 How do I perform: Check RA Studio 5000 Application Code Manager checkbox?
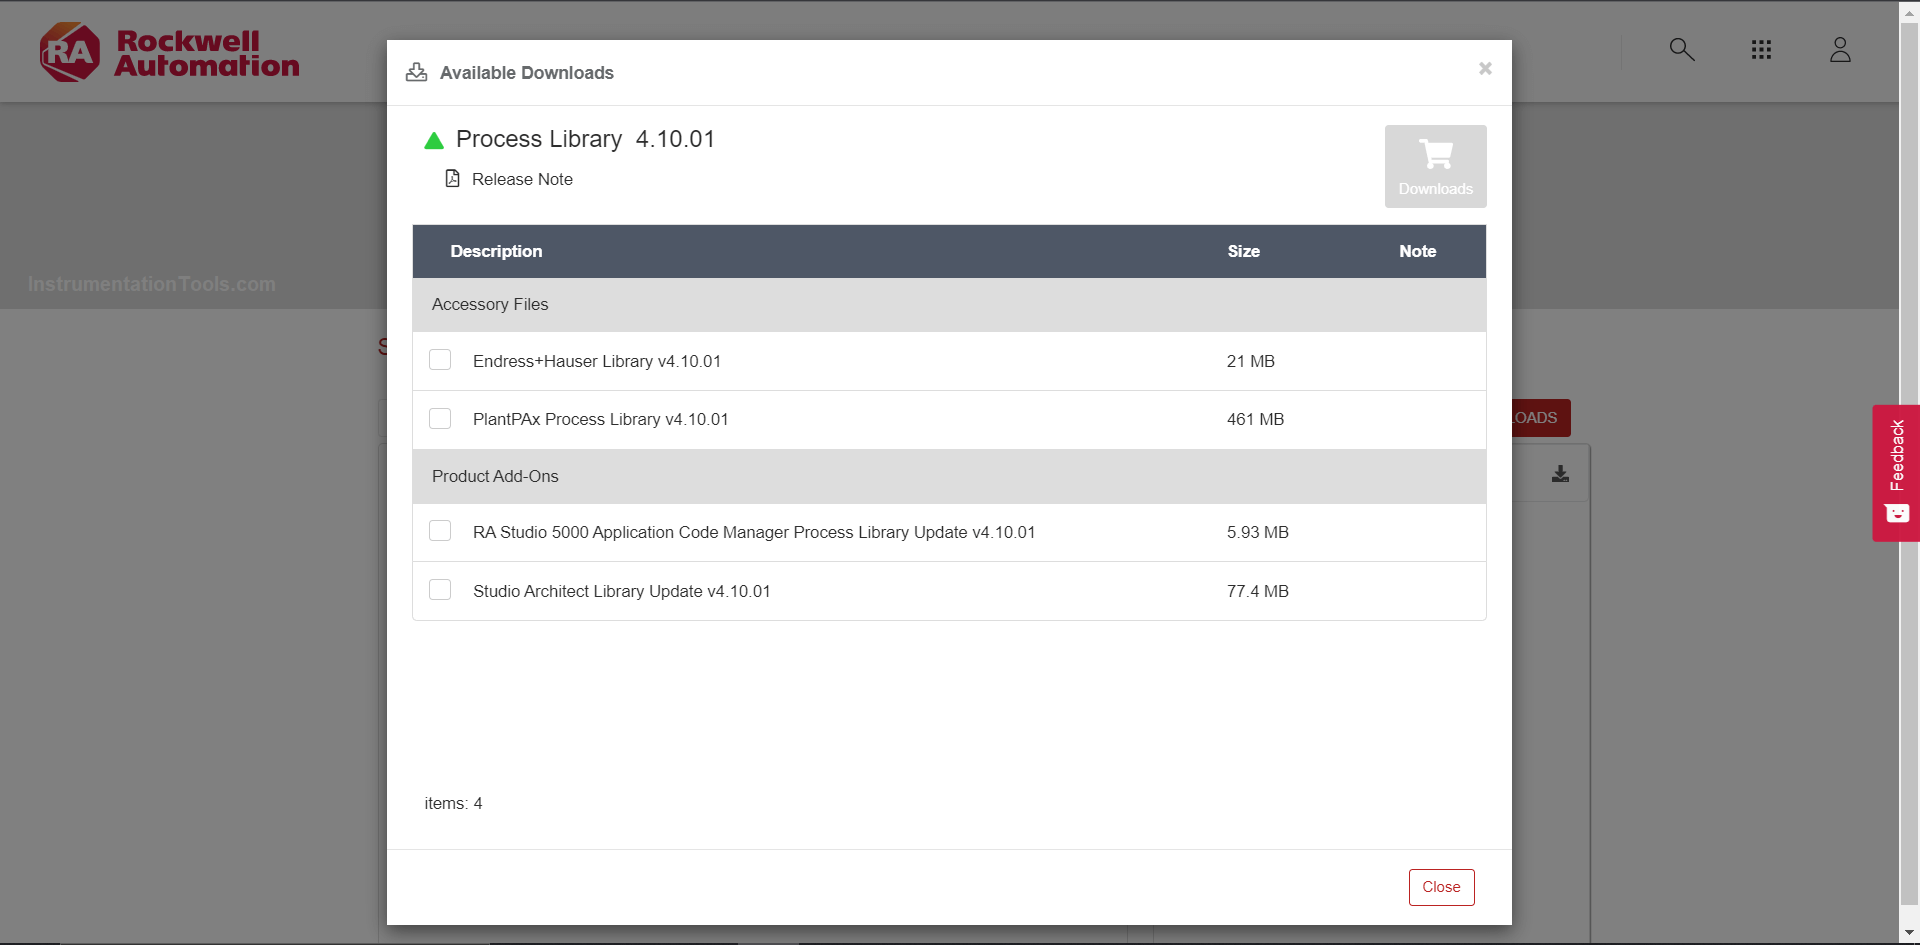click(440, 531)
